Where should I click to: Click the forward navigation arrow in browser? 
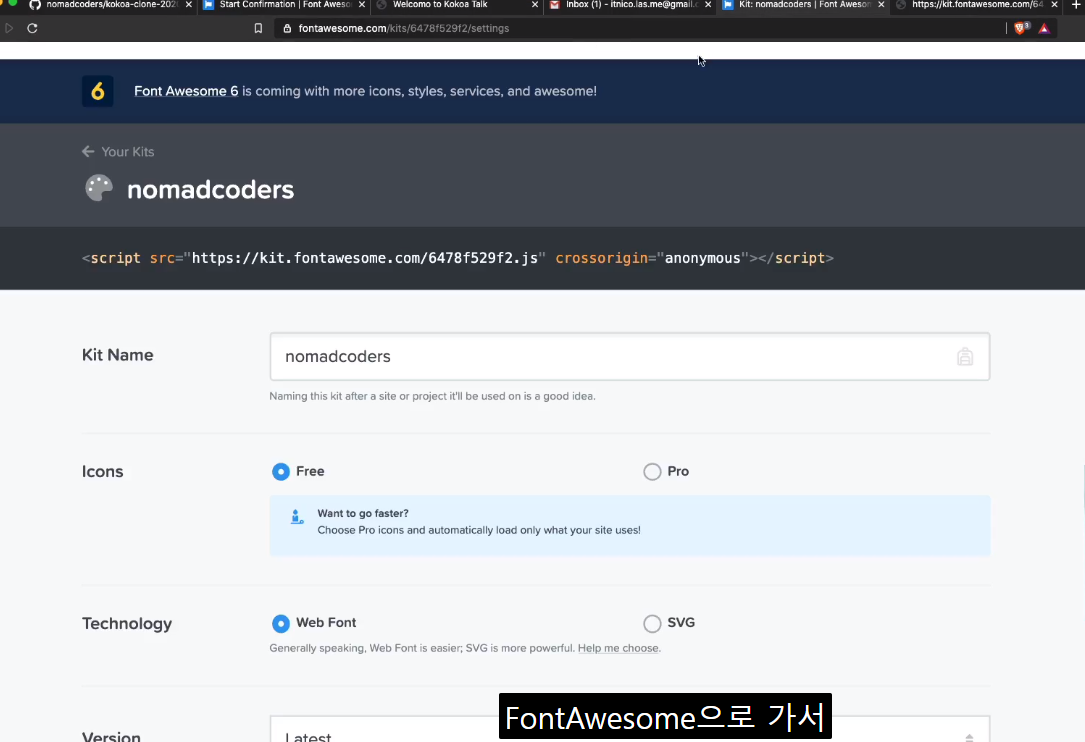pos(9,28)
